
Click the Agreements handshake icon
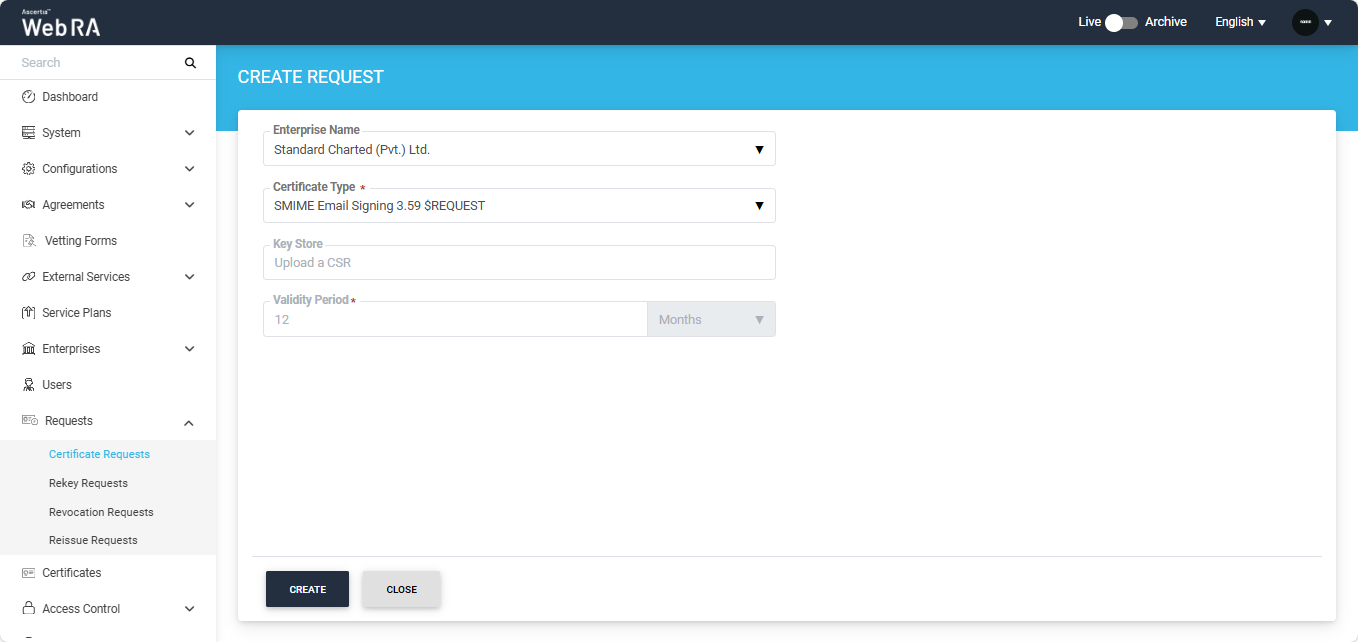pos(29,205)
